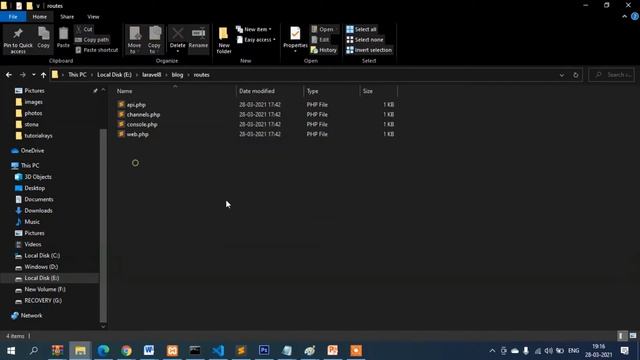Open the File tab
The width and height of the screenshot is (640, 360).
pos(13,17)
